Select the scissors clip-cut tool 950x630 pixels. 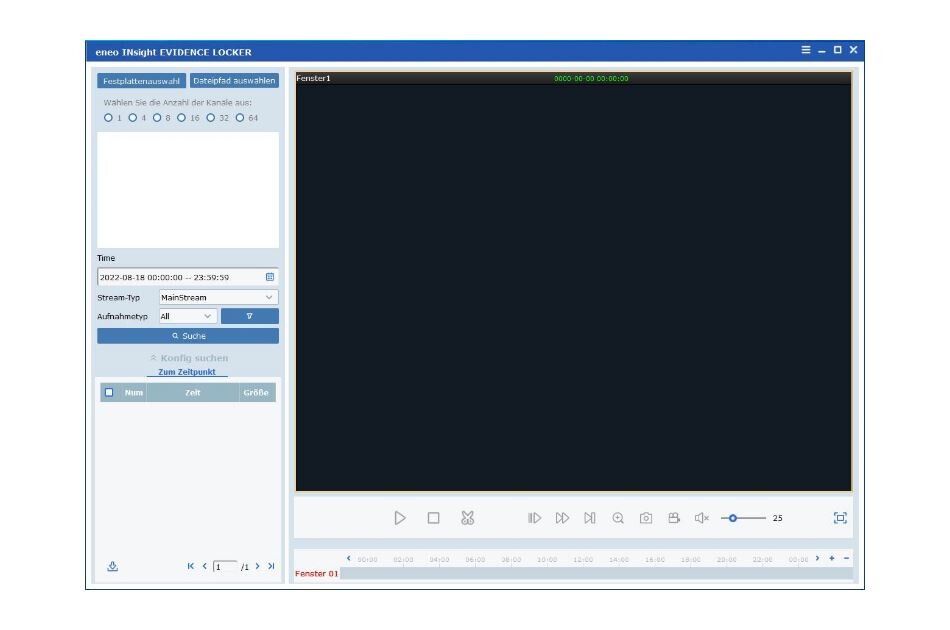(x=467, y=518)
